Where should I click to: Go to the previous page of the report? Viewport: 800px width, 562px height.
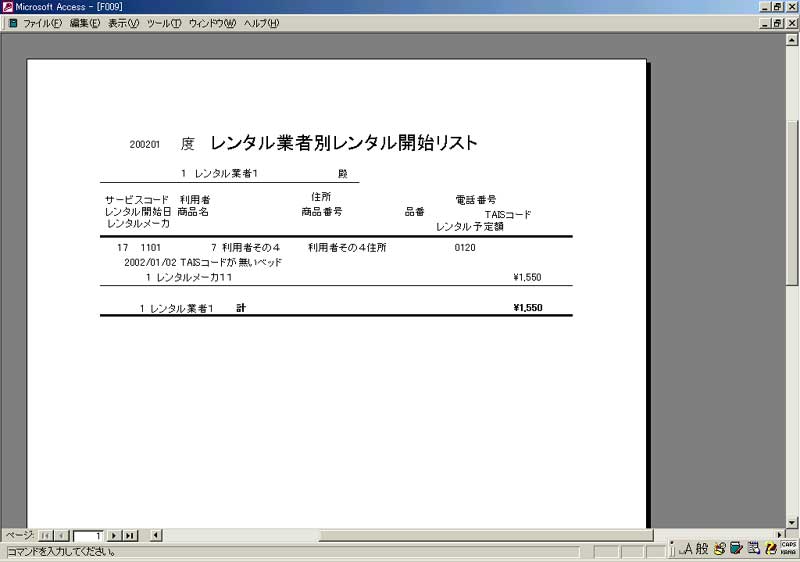(x=61, y=536)
